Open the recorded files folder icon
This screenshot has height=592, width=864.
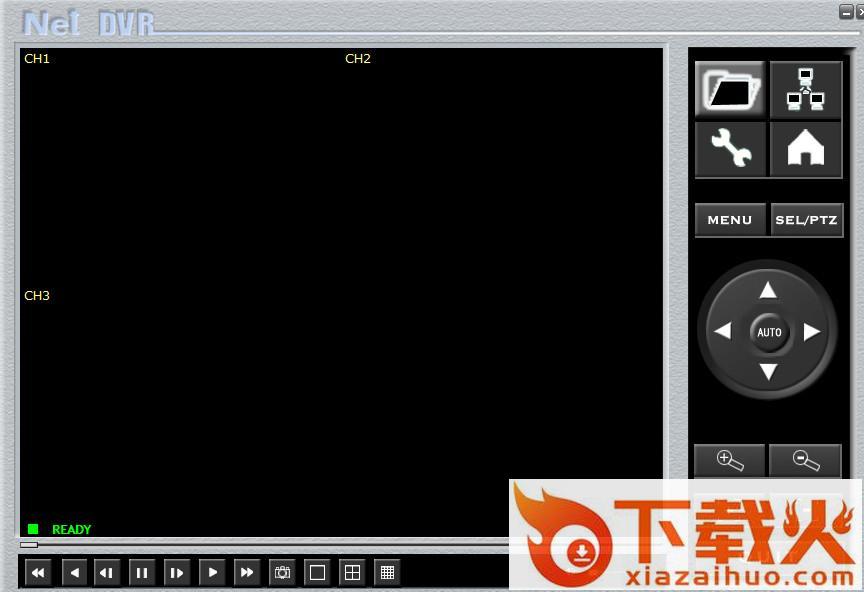tap(730, 89)
